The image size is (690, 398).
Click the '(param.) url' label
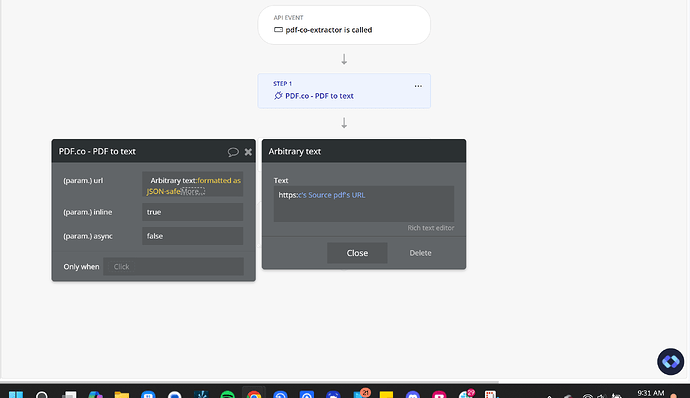point(83,181)
